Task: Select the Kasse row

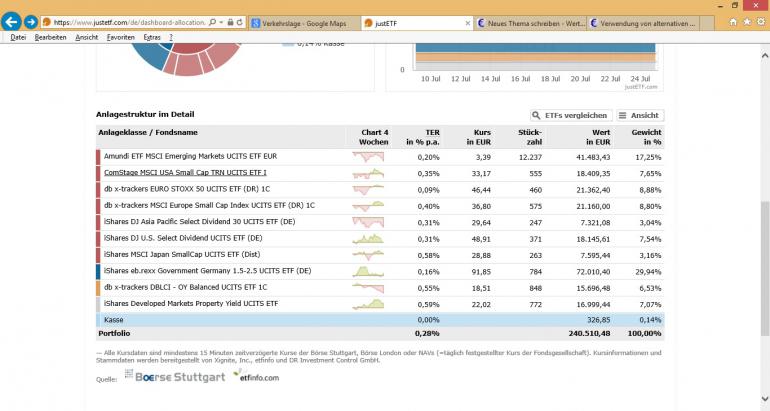Action: coord(380,320)
